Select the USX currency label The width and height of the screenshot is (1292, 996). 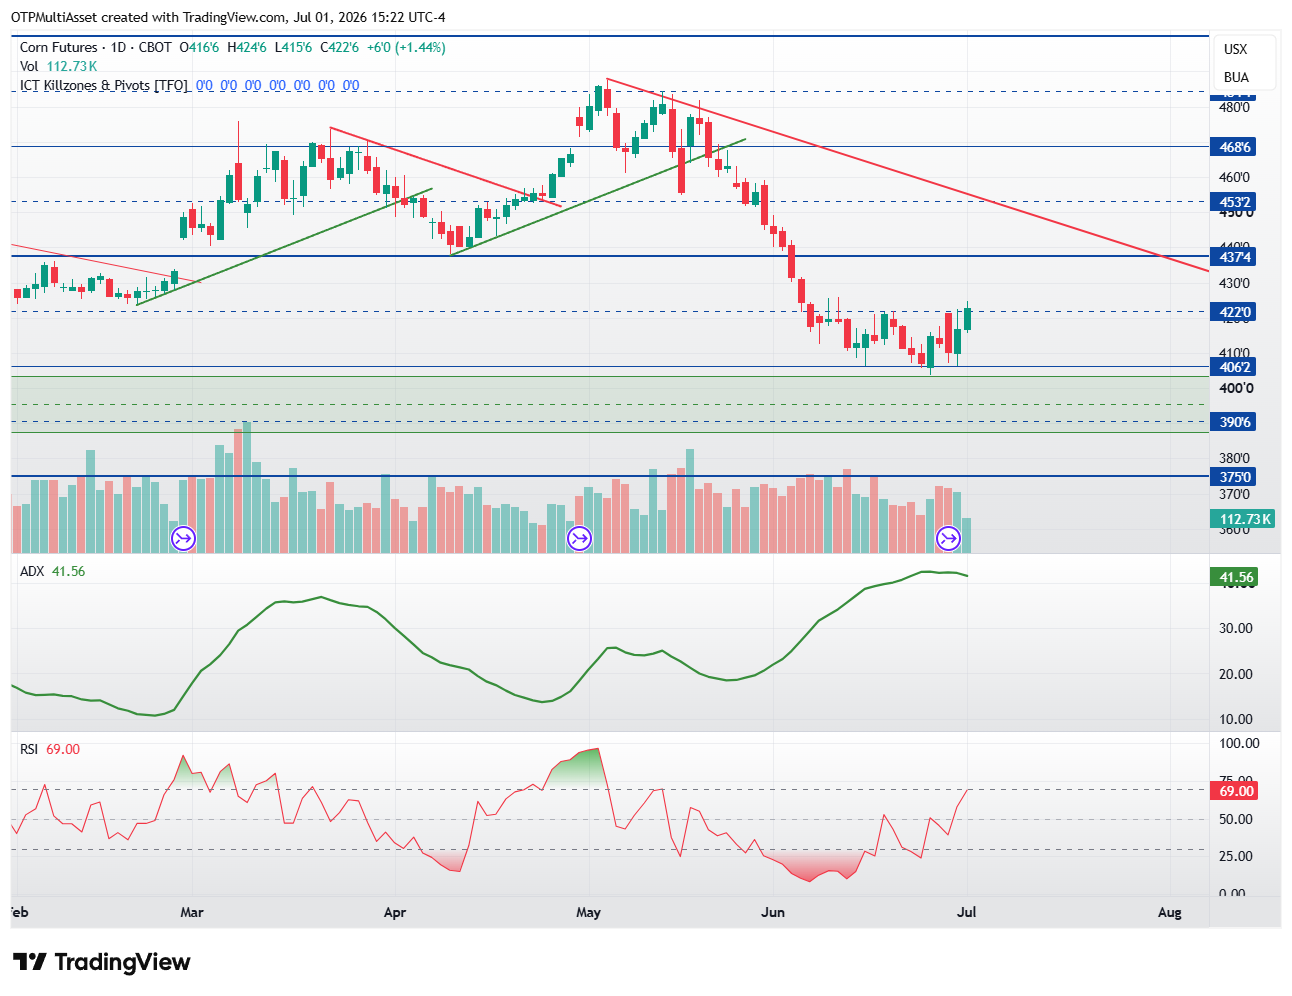click(1236, 49)
